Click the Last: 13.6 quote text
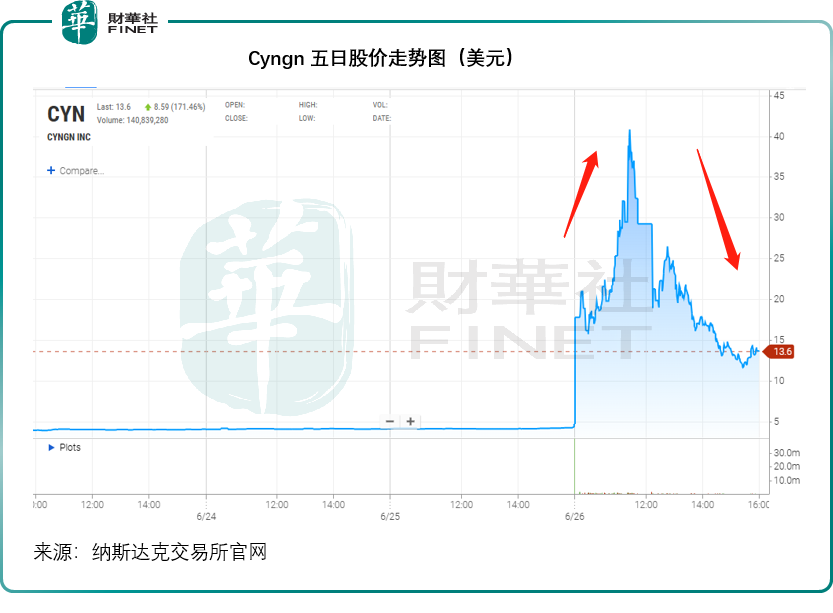Screen dimensions: 833x613 click(x=114, y=107)
